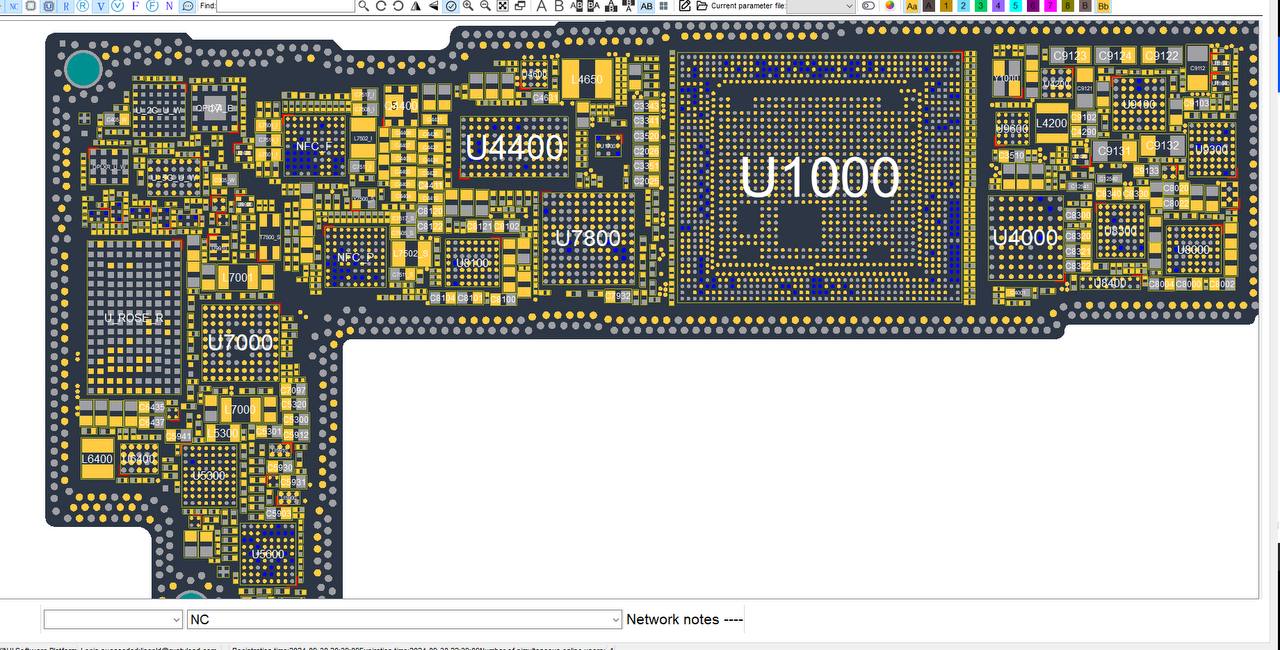Select the gold number 1 swatch
1280x650 pixels.
coord(946,6)
